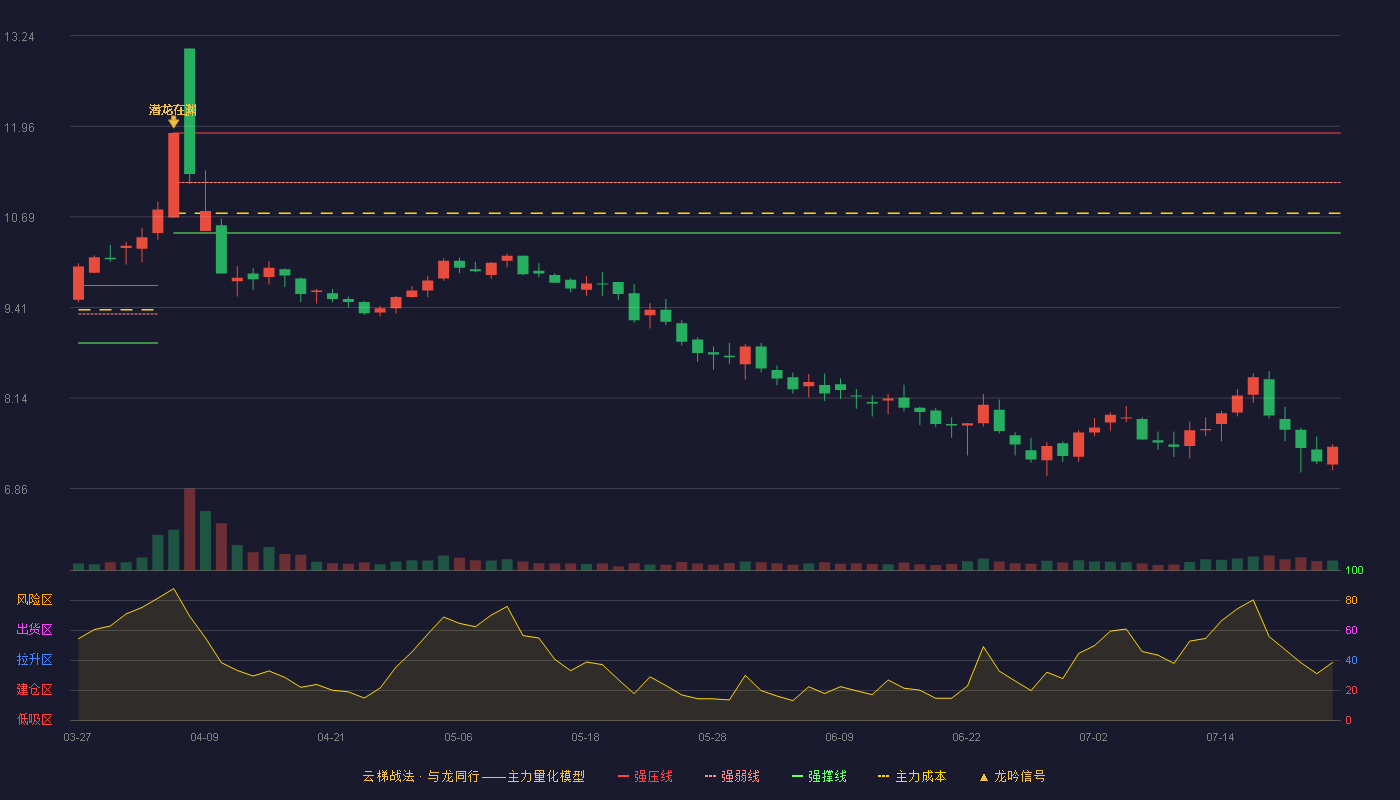The image size is (1400, 800).
Task: Select the large red candle under 潜龙在渊 marker
Action: [x=173, y=175]
